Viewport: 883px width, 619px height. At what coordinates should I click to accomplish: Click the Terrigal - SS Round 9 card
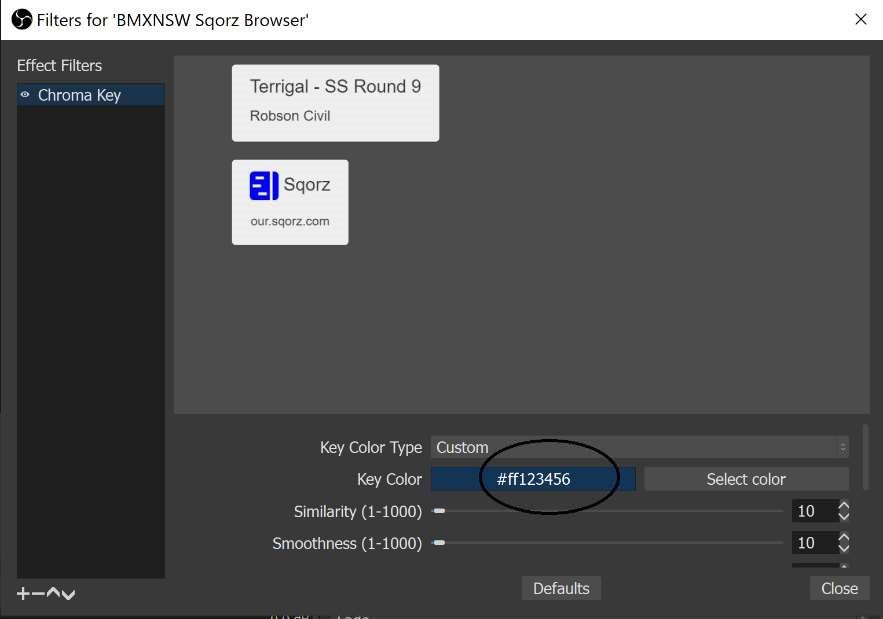coord(336,103)
